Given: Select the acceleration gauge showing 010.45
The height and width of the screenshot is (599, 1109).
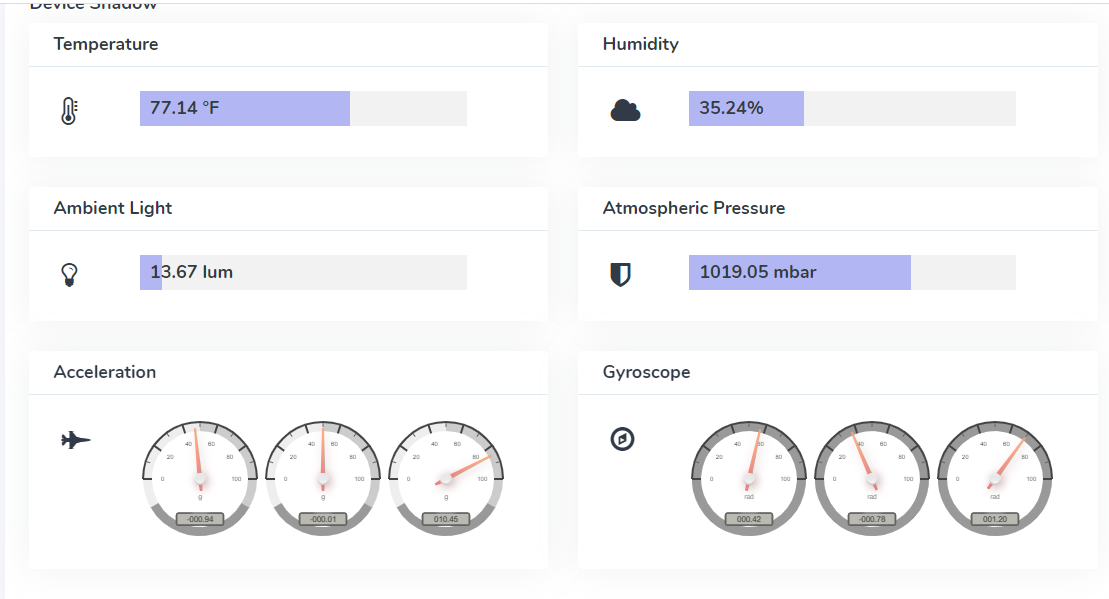Looking at the screenshot, I should (x=446, y=476).
